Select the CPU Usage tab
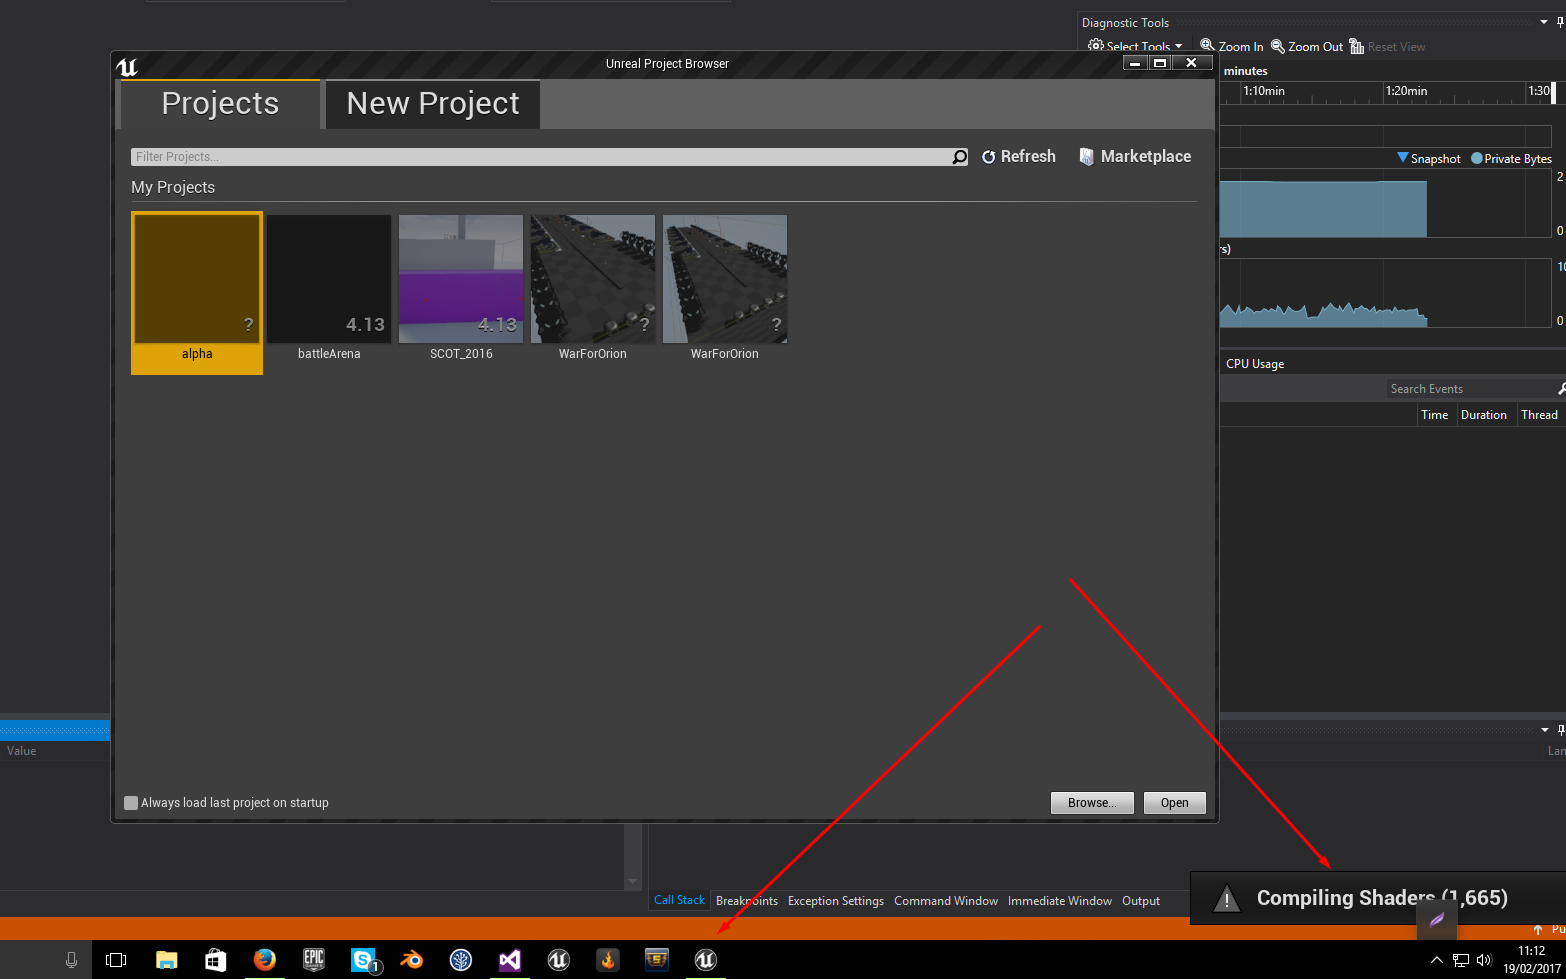This screenshot has width=1566, height=979. click(x=1255, y=364)
